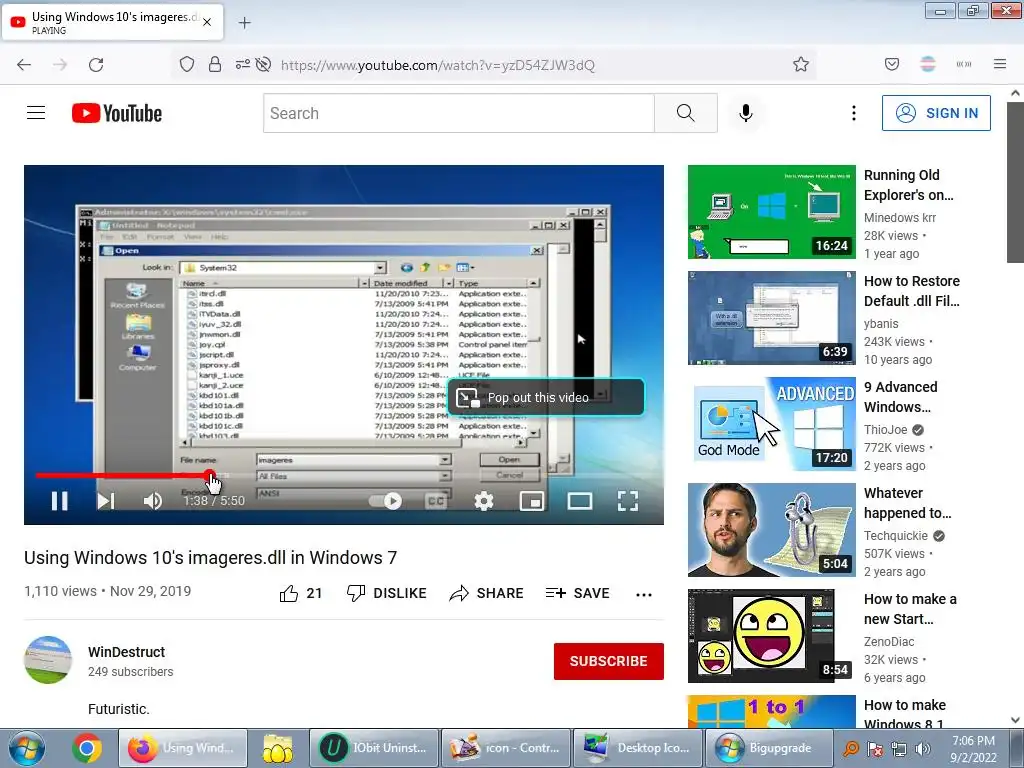This screenshot has height=768, width=1024.
Task: Reload the current page
Action: (96, 65)
